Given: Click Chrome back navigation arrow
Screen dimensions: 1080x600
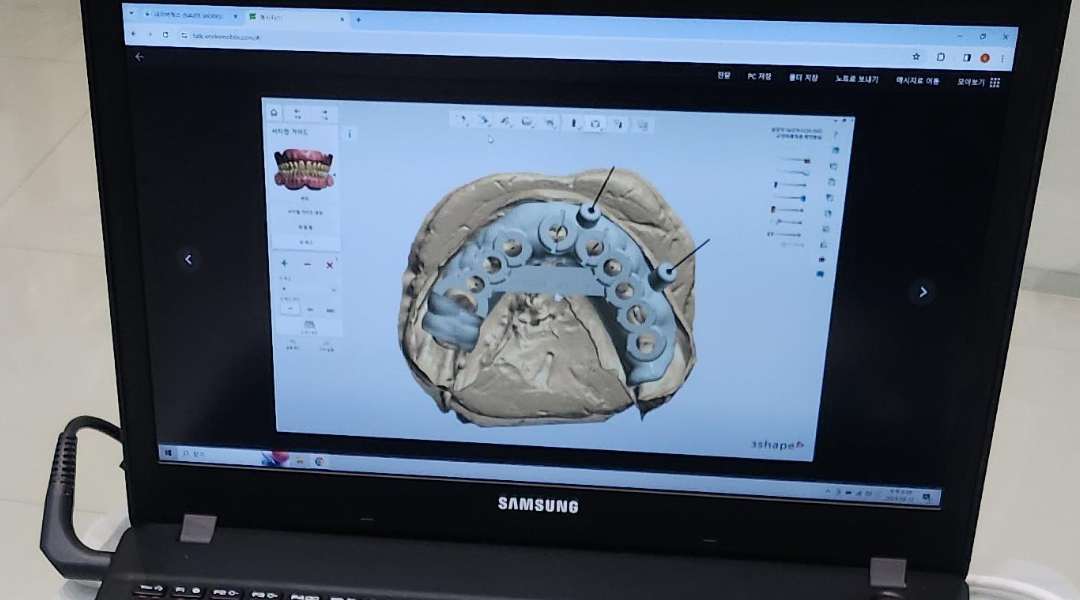Looking at the screenshot, I should (x=134, y=33).
